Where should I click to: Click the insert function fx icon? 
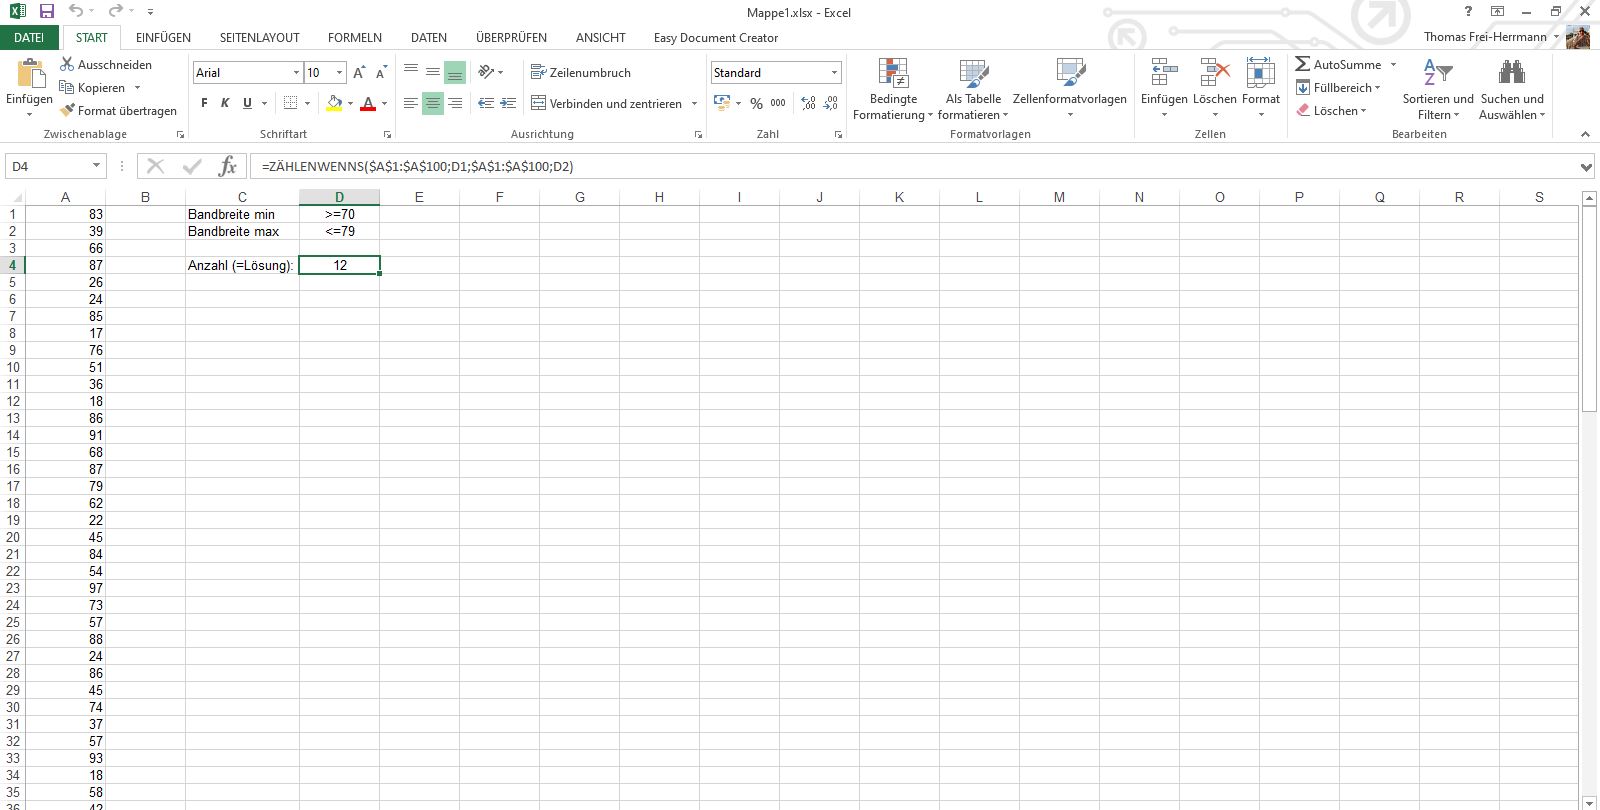[228, 166]
